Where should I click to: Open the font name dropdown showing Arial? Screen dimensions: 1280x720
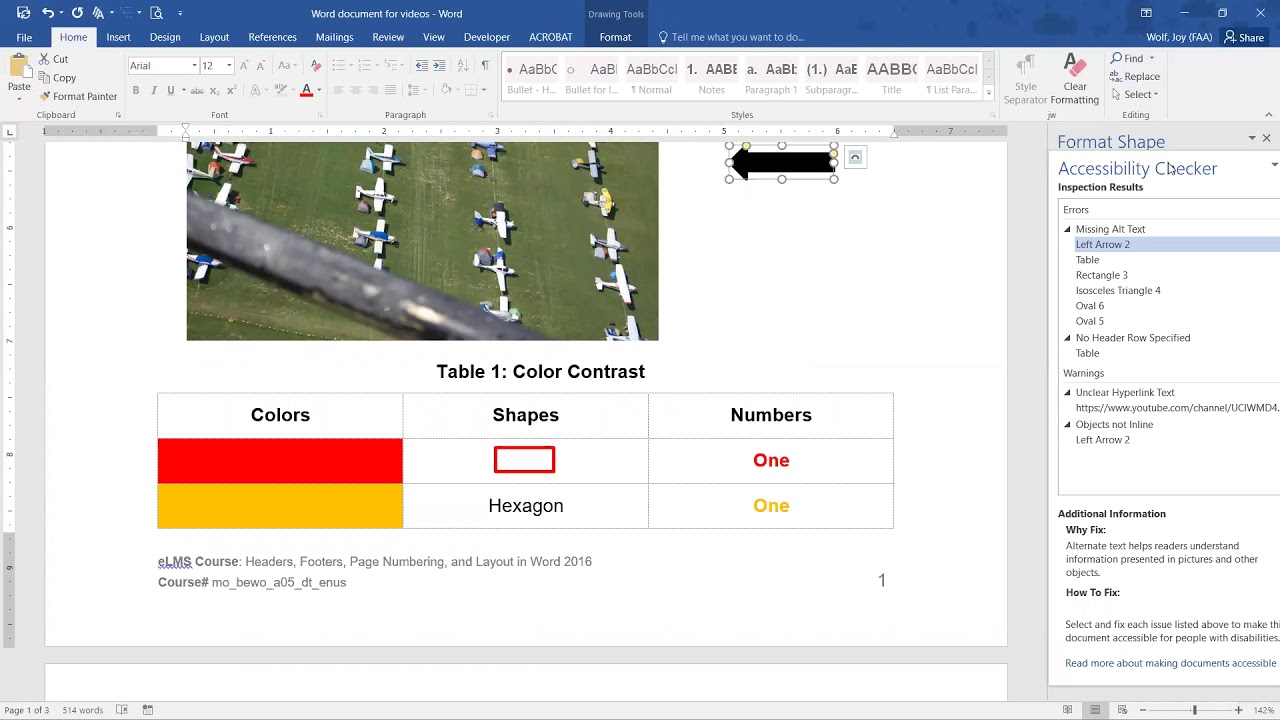tap(193, 66)
